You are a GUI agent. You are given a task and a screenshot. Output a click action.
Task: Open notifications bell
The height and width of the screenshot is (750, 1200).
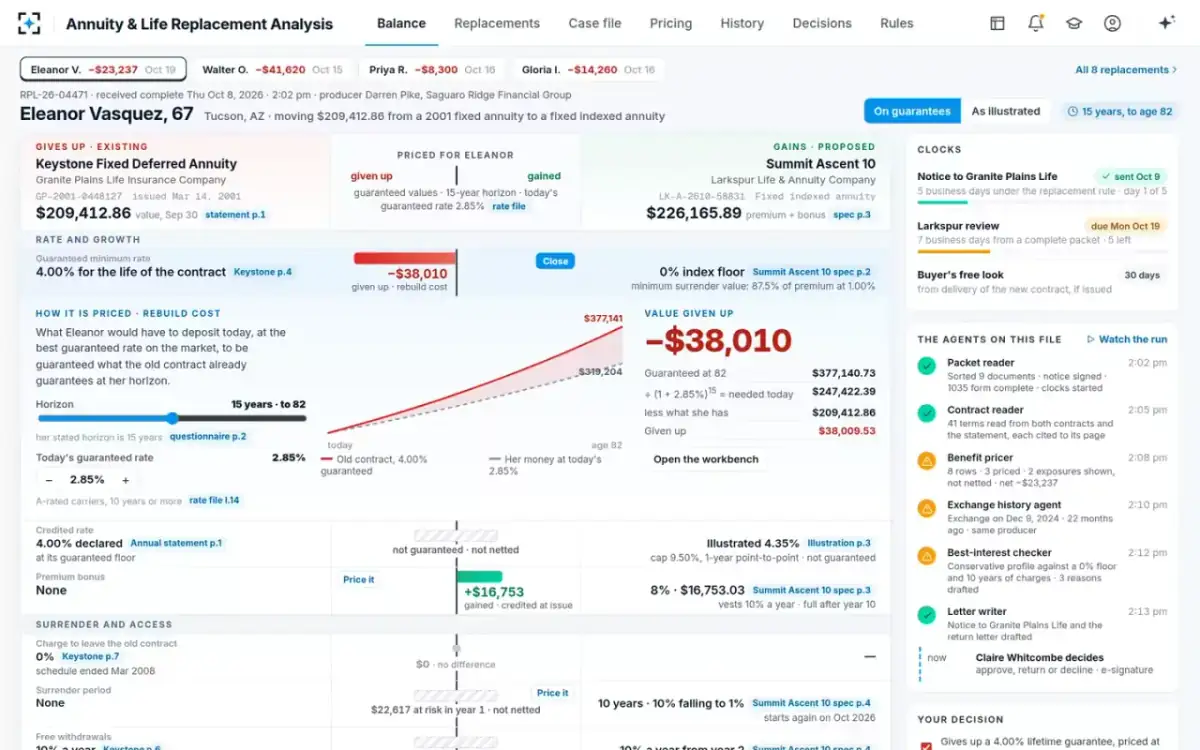click(x=1036, y=23)
